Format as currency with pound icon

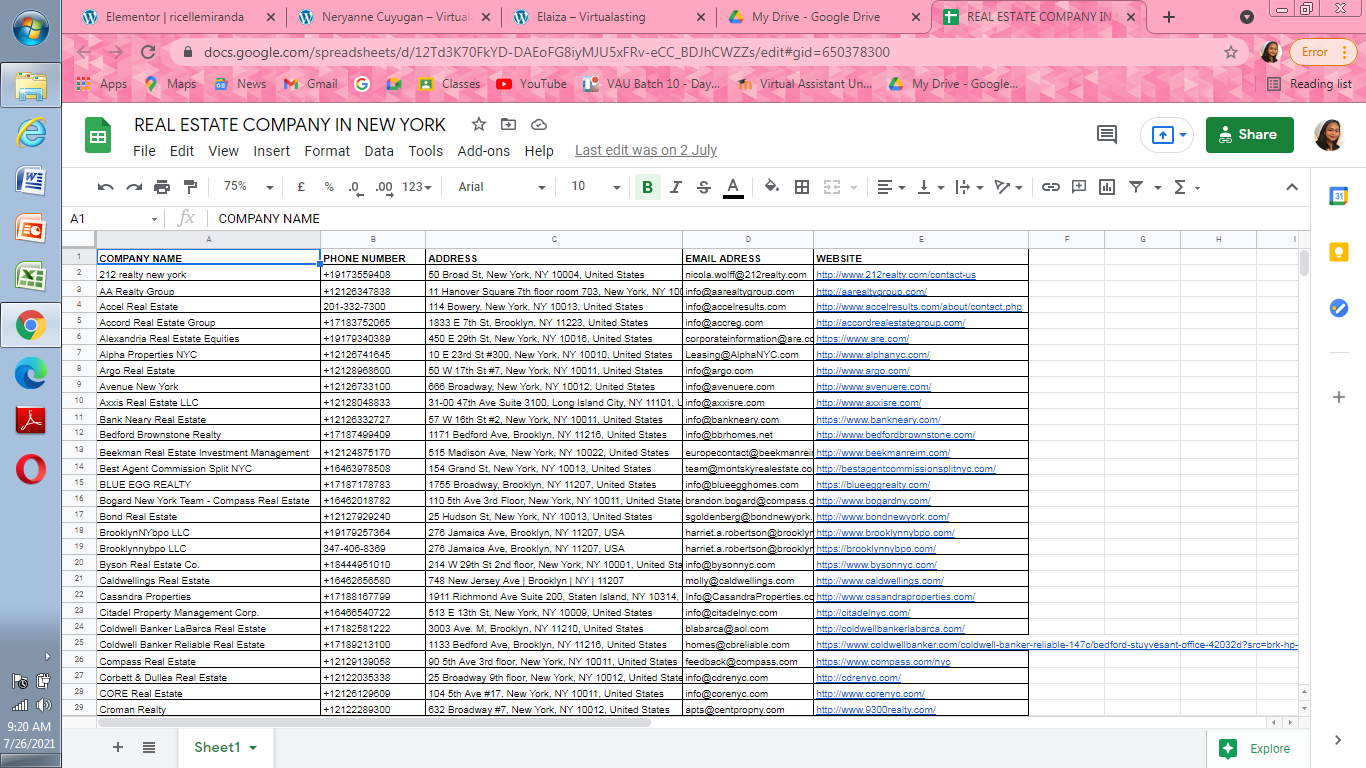pos(301,187)
